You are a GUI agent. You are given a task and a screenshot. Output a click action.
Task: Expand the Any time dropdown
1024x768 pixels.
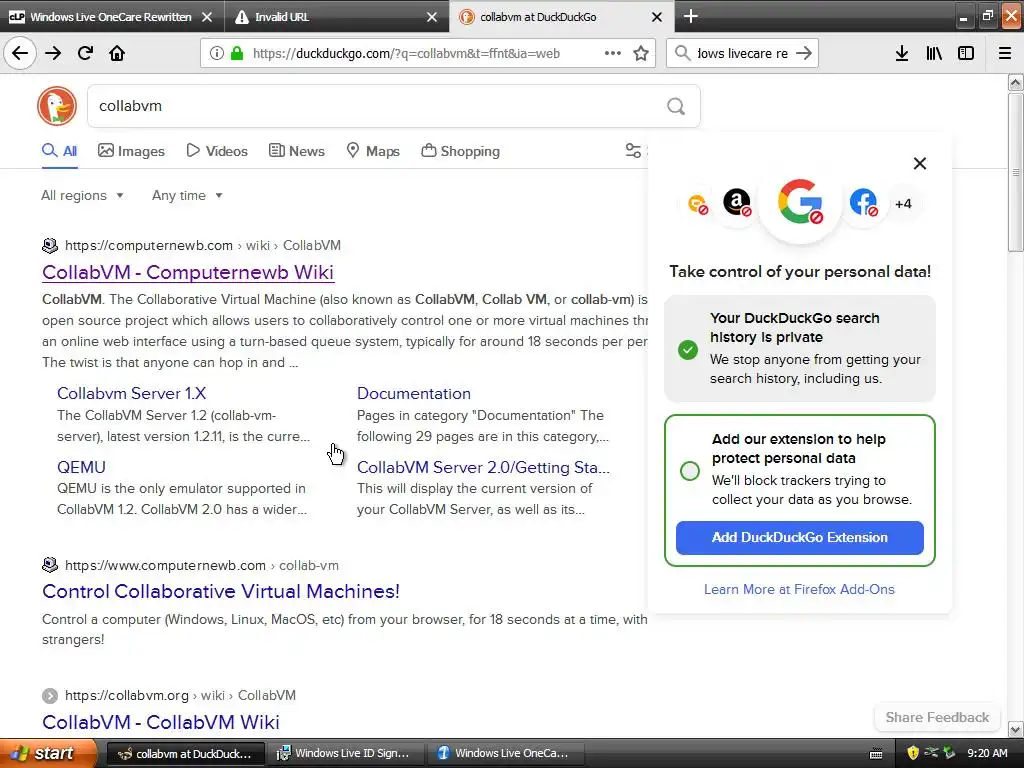pos(187,195)
